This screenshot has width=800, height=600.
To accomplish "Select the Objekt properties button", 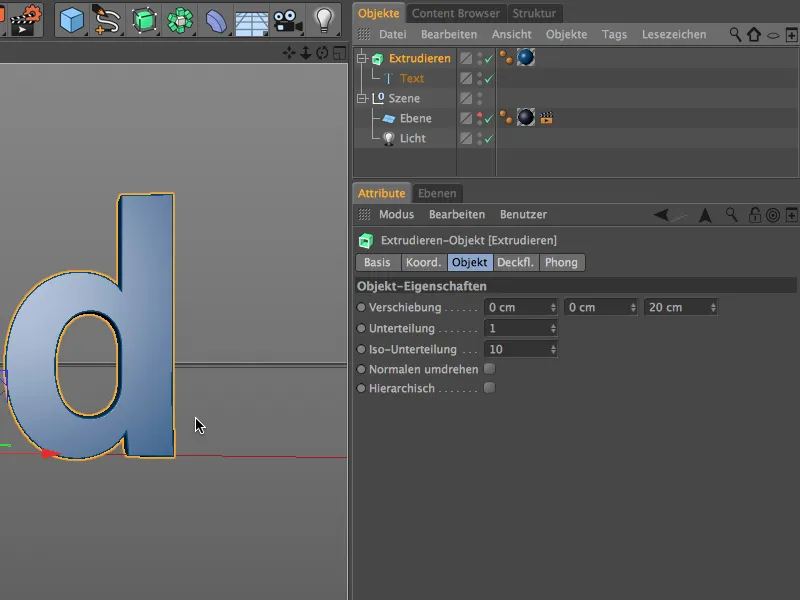I will [x=470, y=262].
